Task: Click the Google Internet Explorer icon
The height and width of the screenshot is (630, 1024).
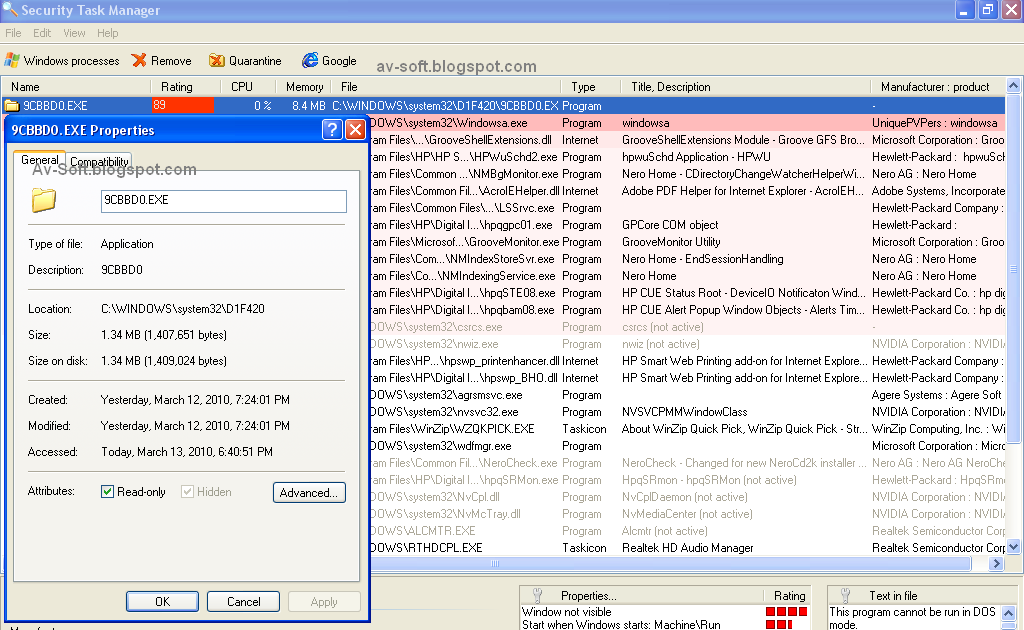Action: [310, 60]
